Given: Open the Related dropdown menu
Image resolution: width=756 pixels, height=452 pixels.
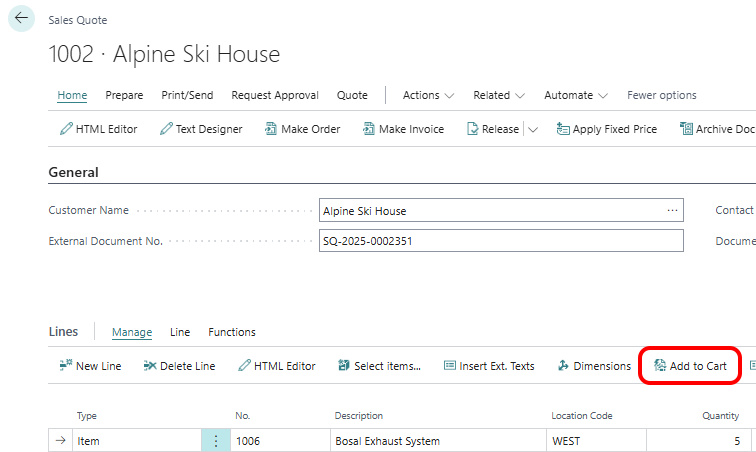Looking at the screenshot, I should point(499,96).
